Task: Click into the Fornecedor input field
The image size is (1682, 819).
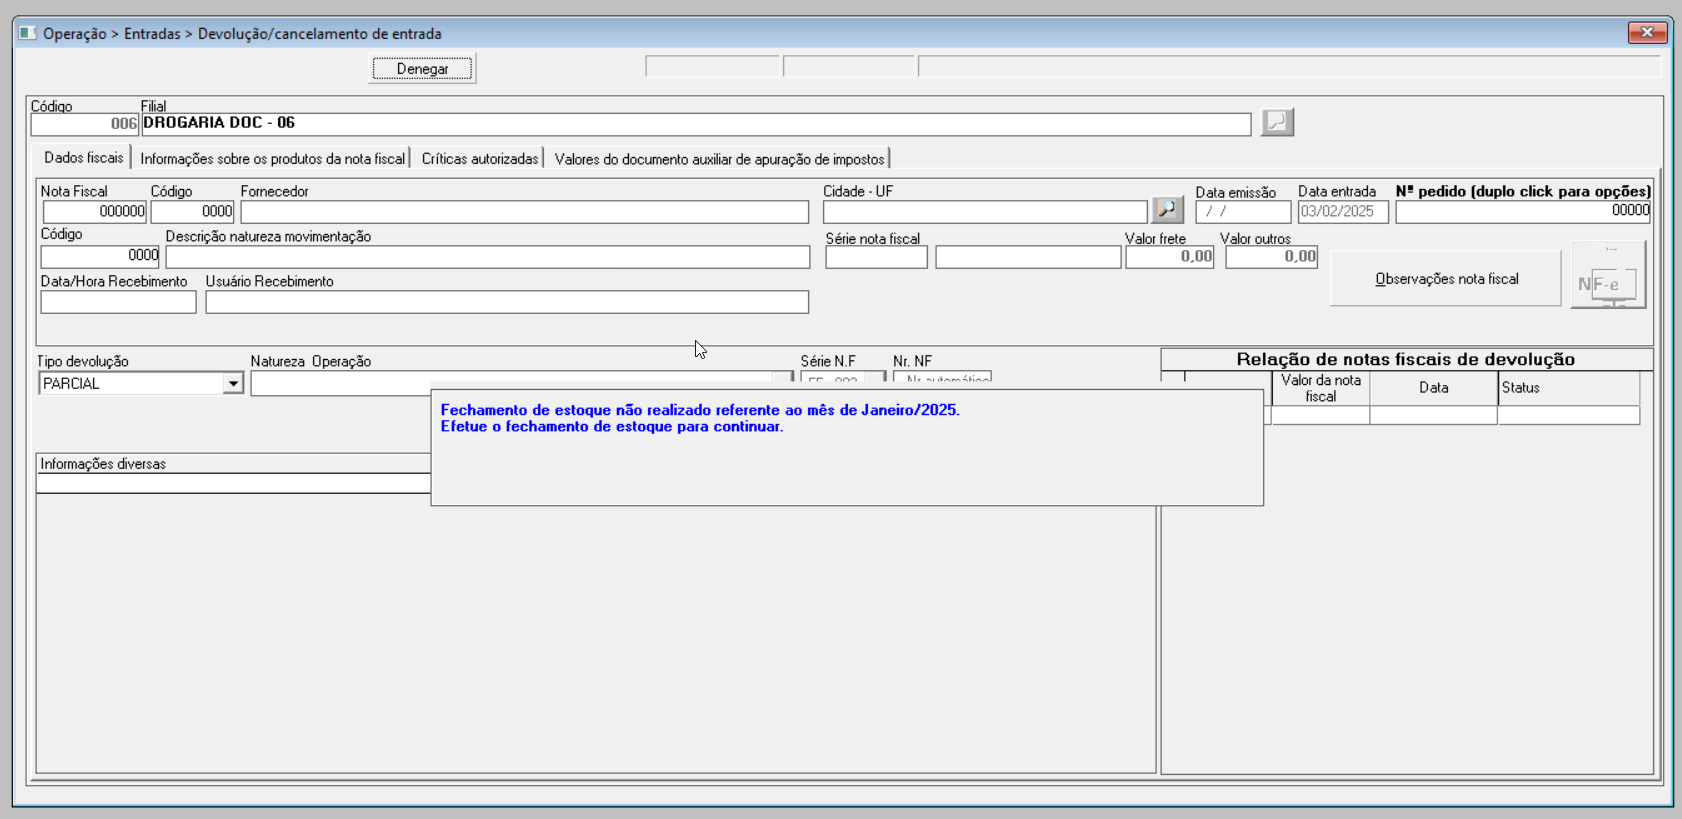Action: [524, 212]
